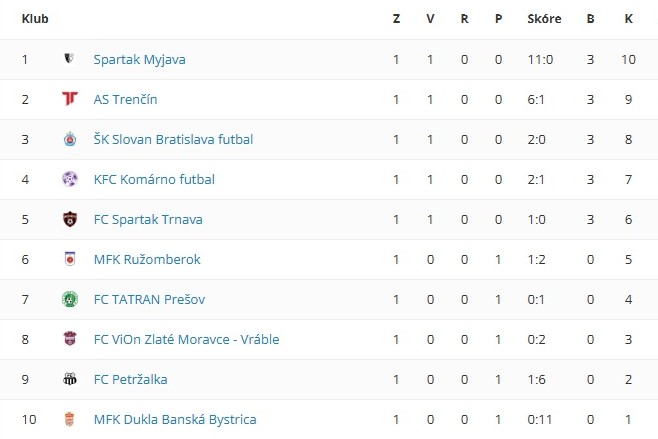The width and height of the screenshot is (658, 439).
Task: Click the AS Trenčín red logo icon
Action: tap(70, 99)
